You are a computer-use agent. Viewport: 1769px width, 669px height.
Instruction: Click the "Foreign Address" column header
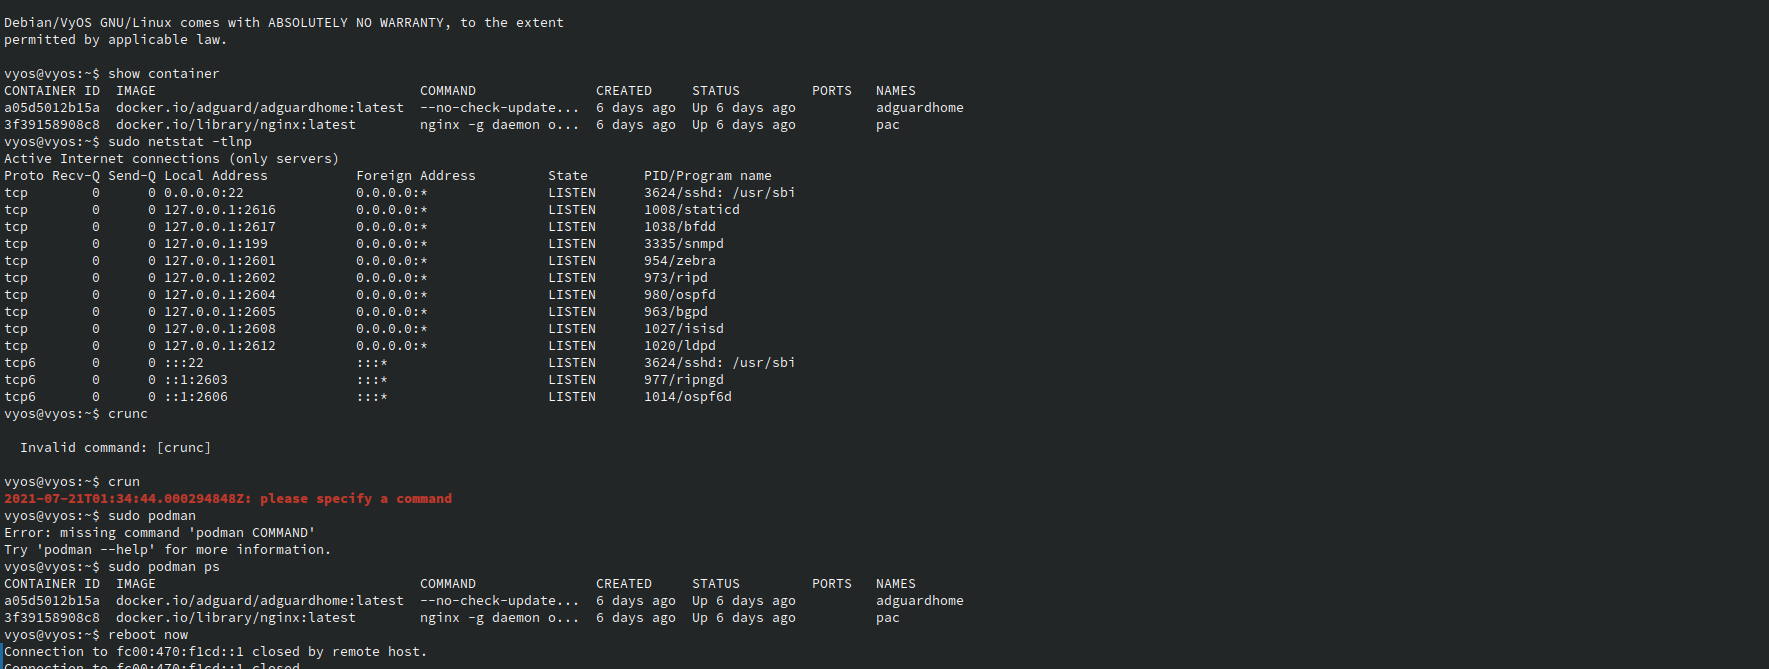(415, 176)
